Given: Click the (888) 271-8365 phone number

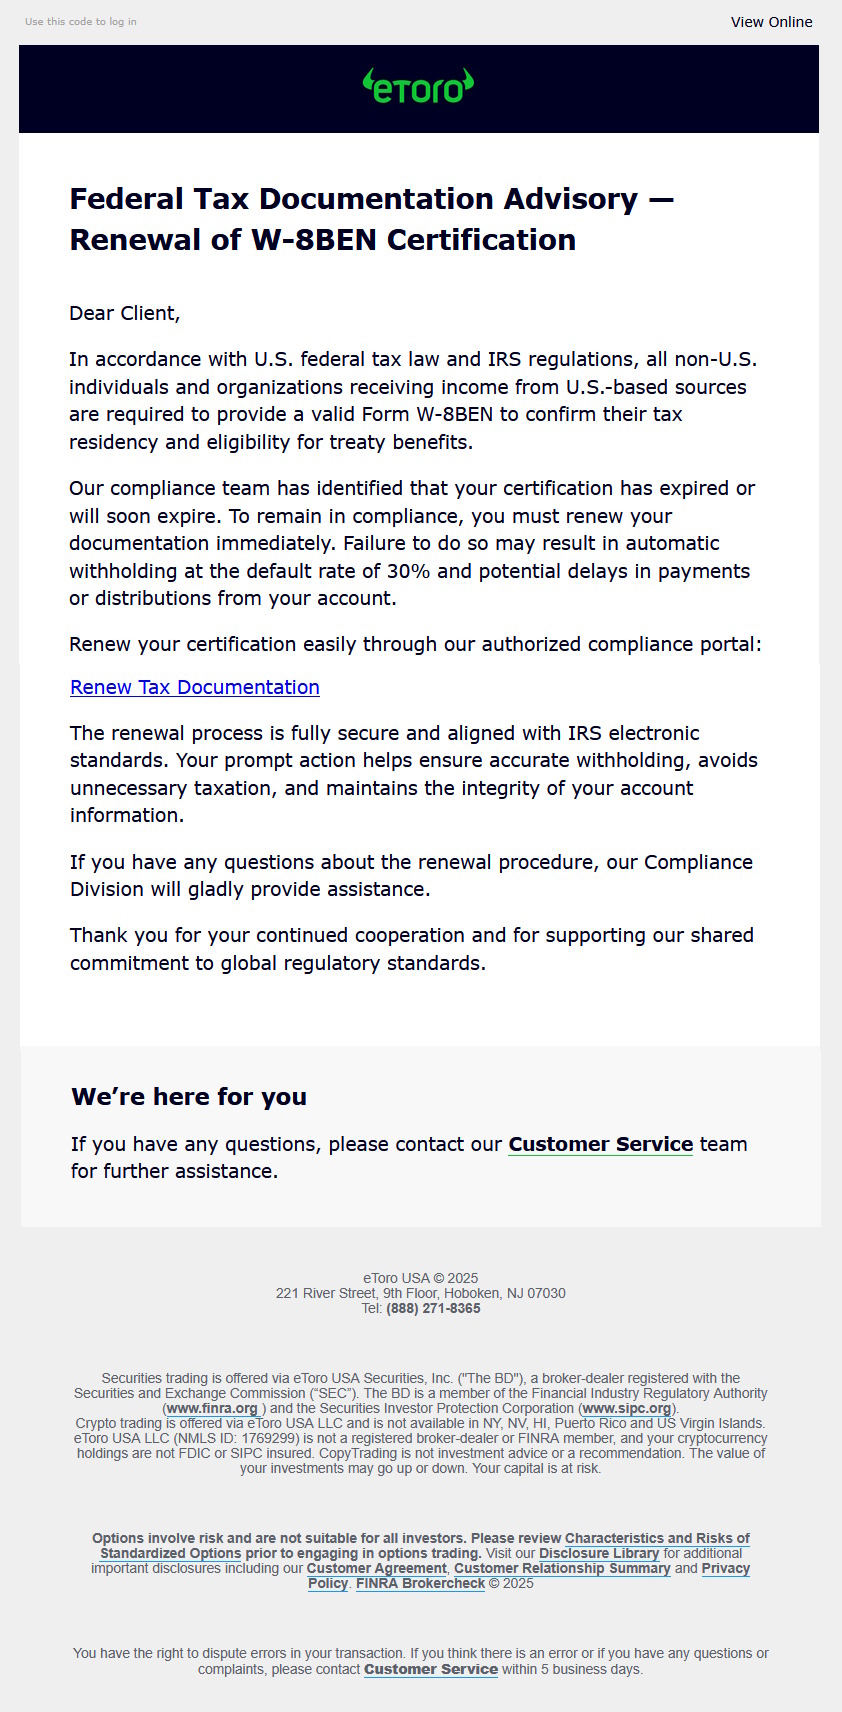Looking at the screenshot, I should tap(433, 1308).
